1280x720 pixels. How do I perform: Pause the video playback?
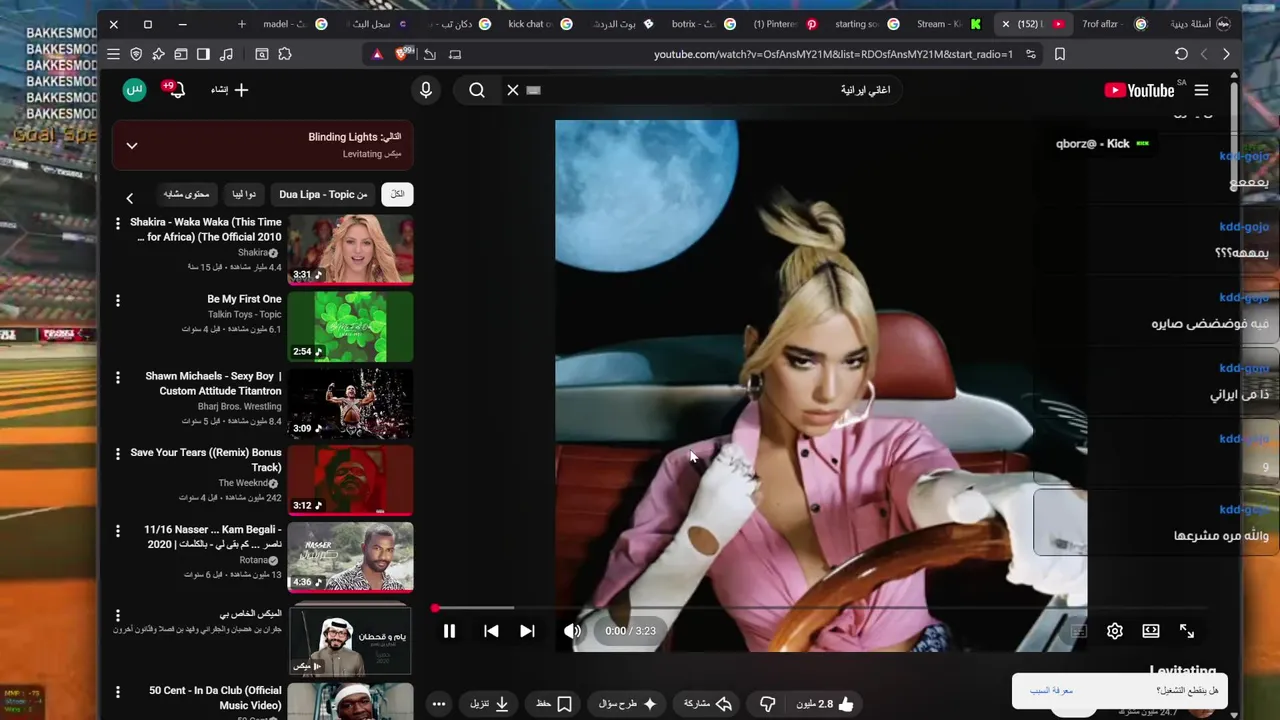point(449,631)
